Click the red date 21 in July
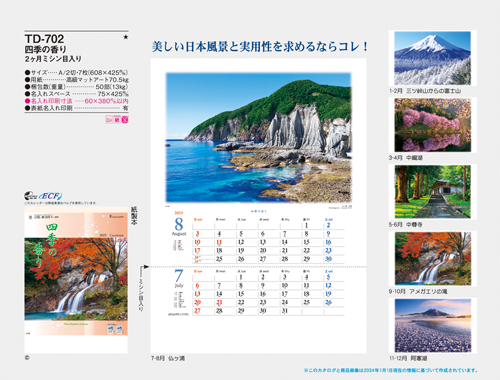This screenshot has height=380, width=500. [219, 303]
